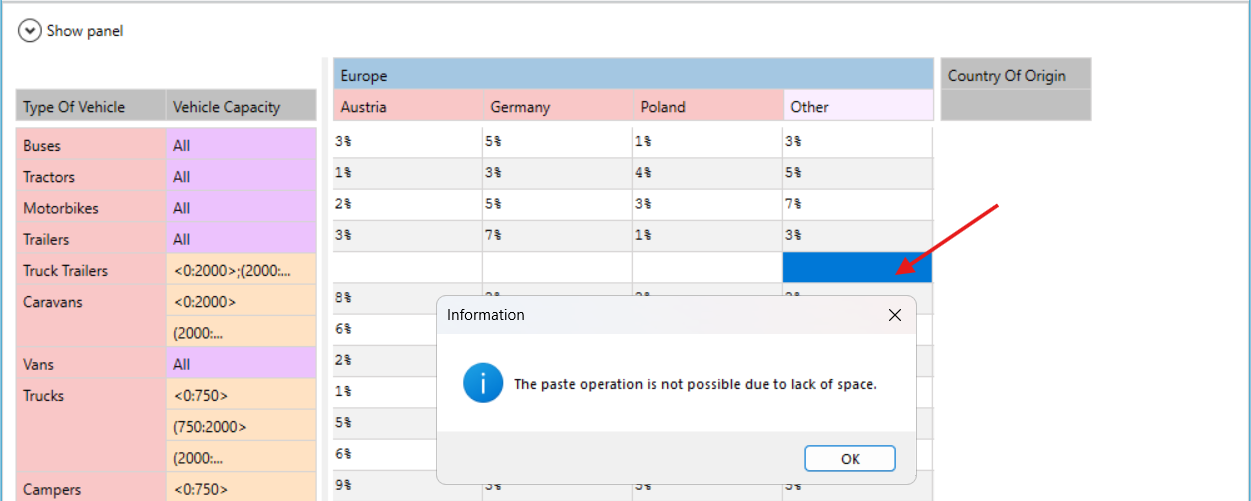The image size is (1251, 501).
Task: Click the Buses Other cell 3%
Action: (x=857, y=142)
